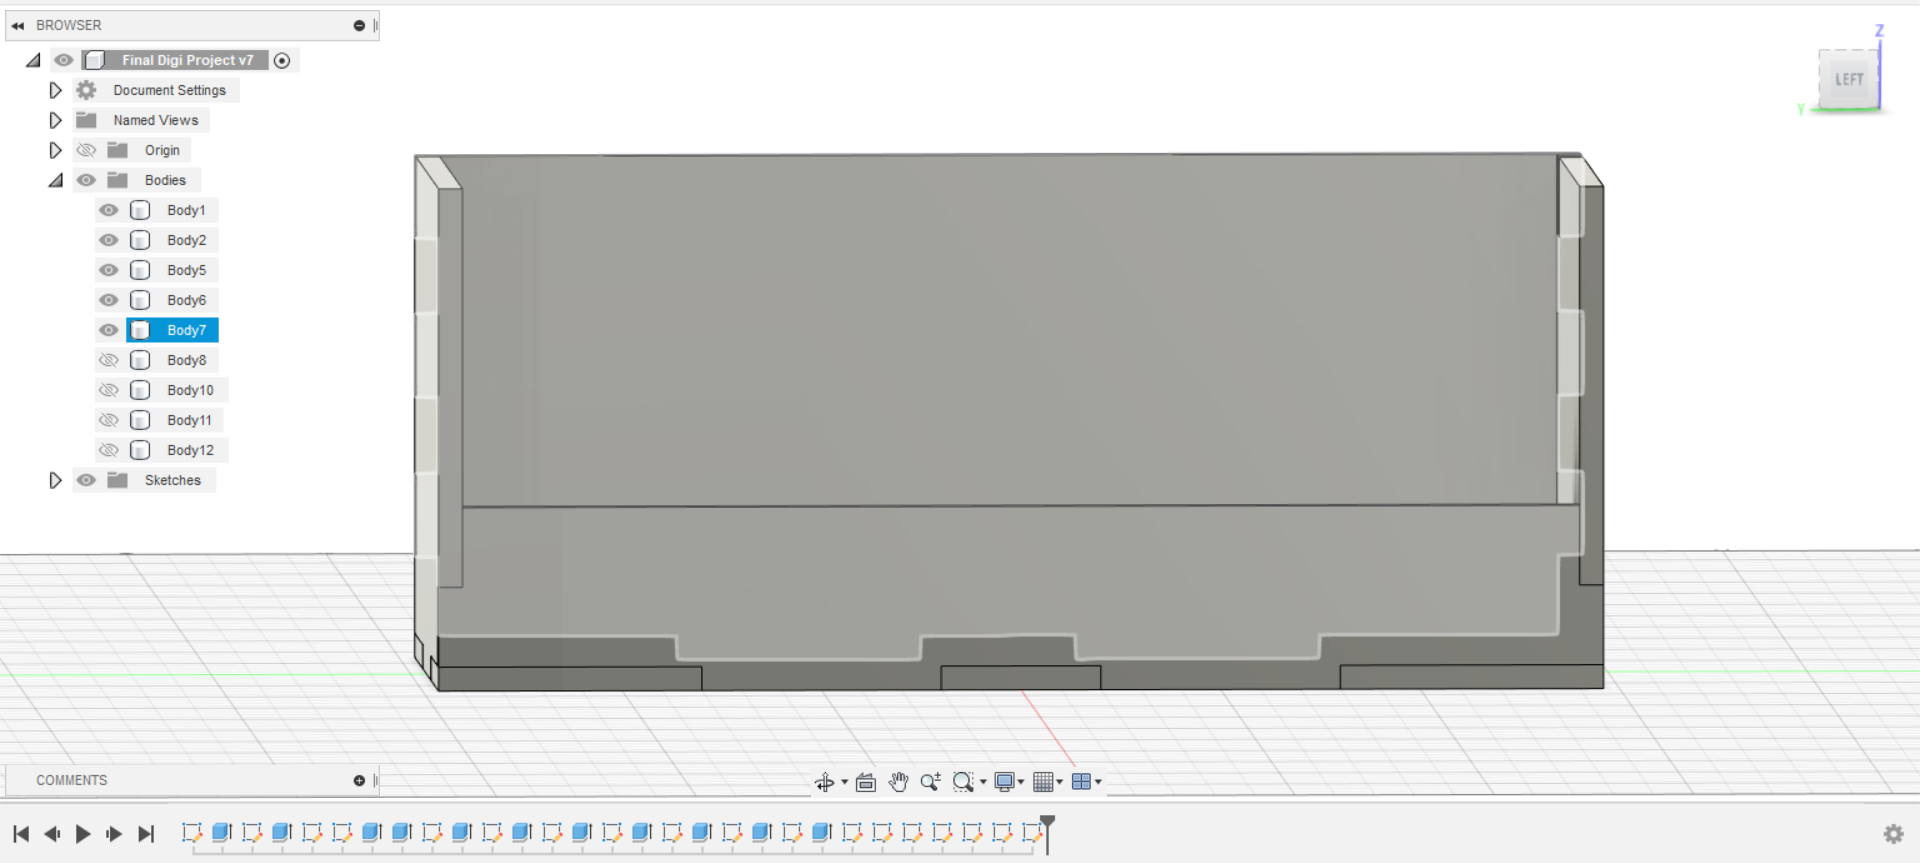The image size is (1920, 863).
Task: Open the Viewports dropdown arrow
Action: pos(1098,782)
